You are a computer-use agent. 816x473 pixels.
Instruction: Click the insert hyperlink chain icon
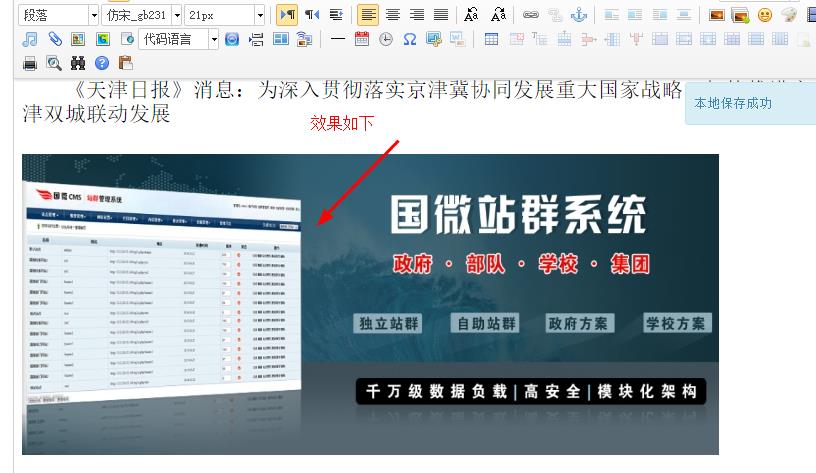coord(530,15)
